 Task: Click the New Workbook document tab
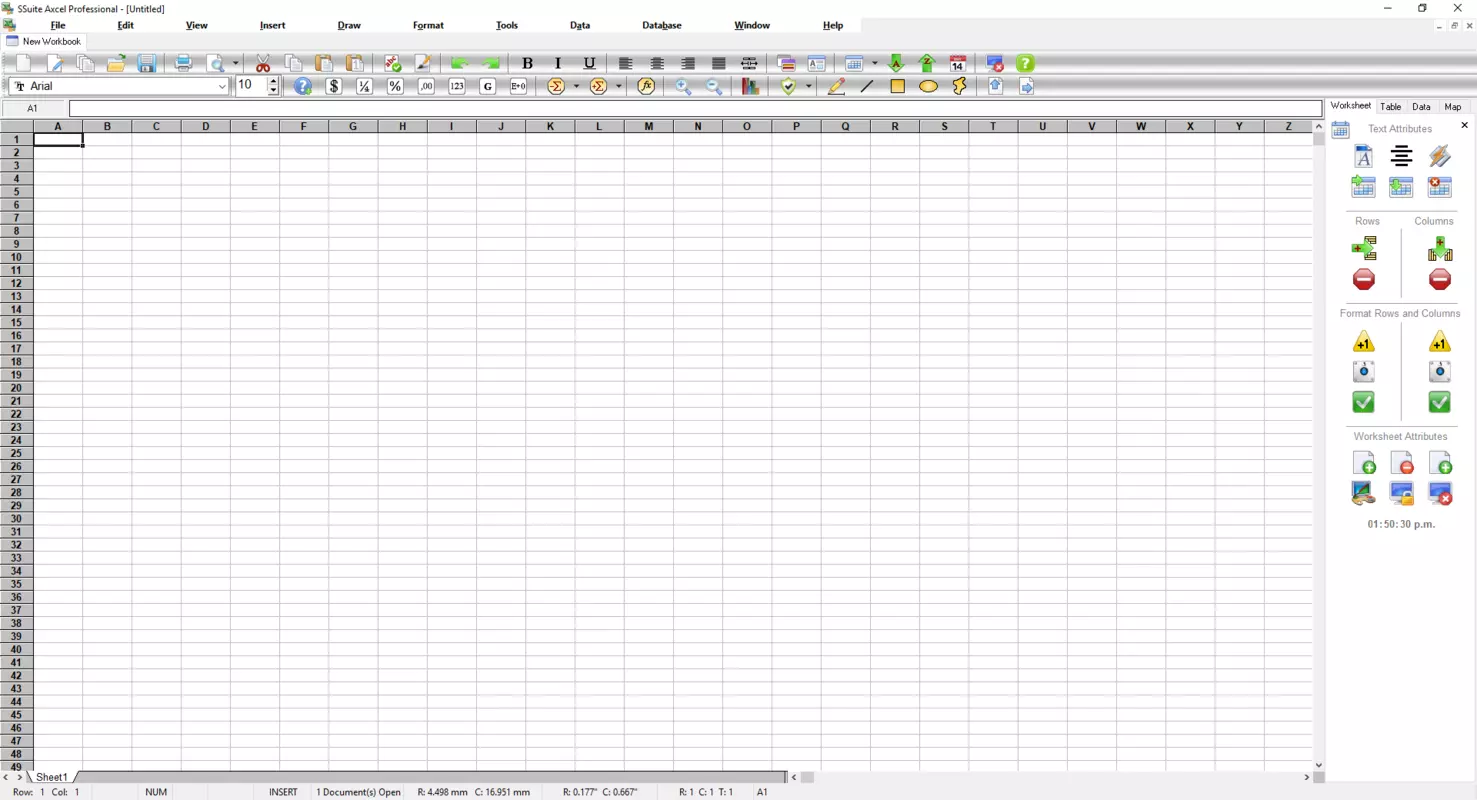coord(44,41)
